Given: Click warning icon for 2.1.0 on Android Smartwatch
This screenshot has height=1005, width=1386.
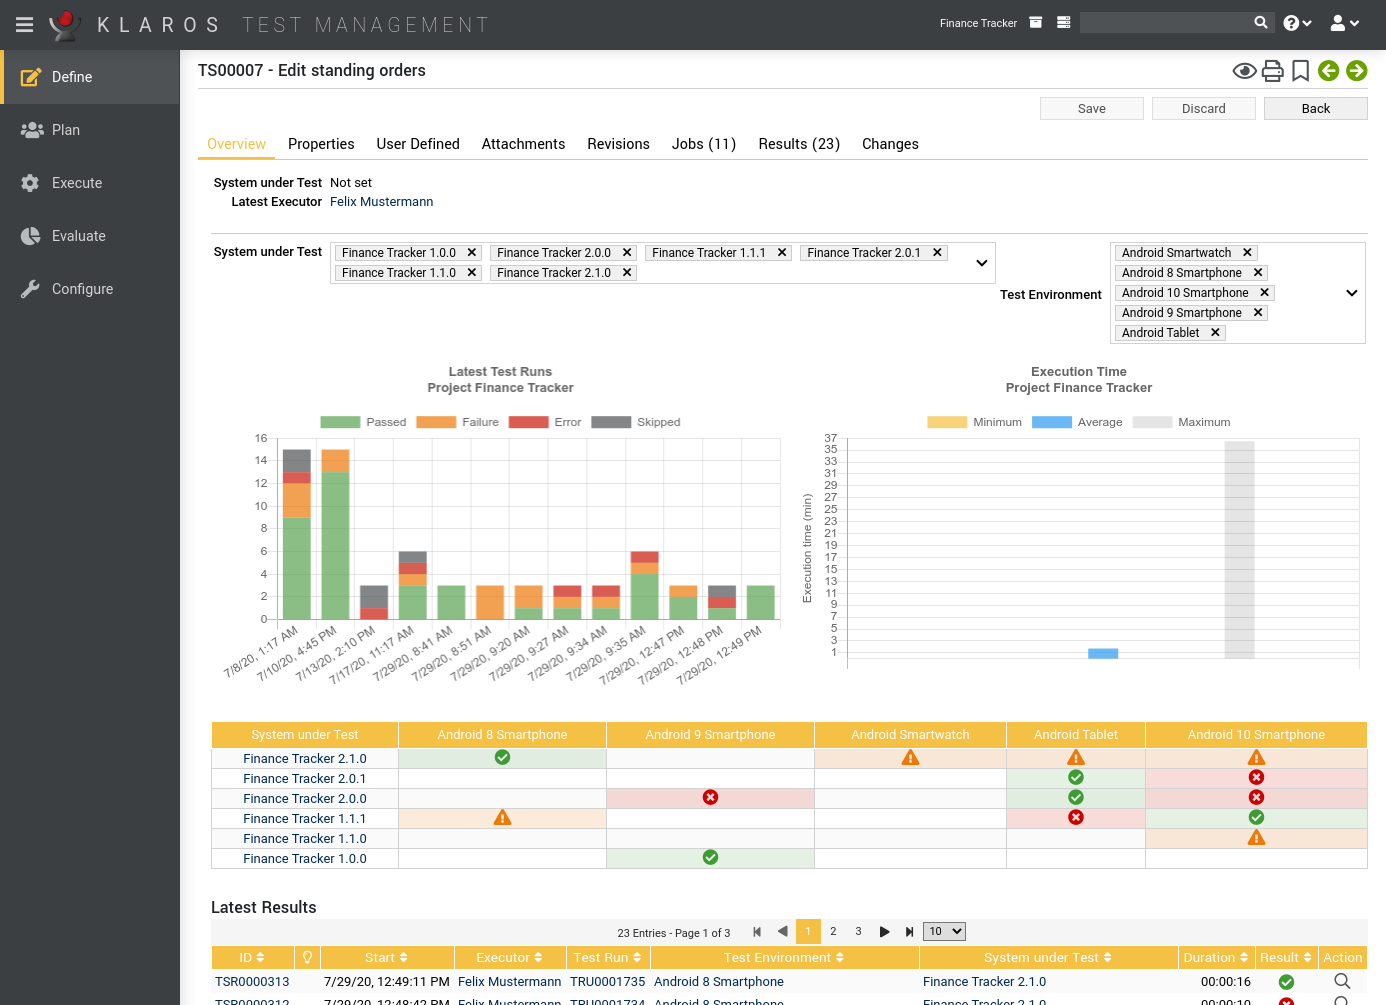Looking at the screenshot, I should [x=910, y=758].
